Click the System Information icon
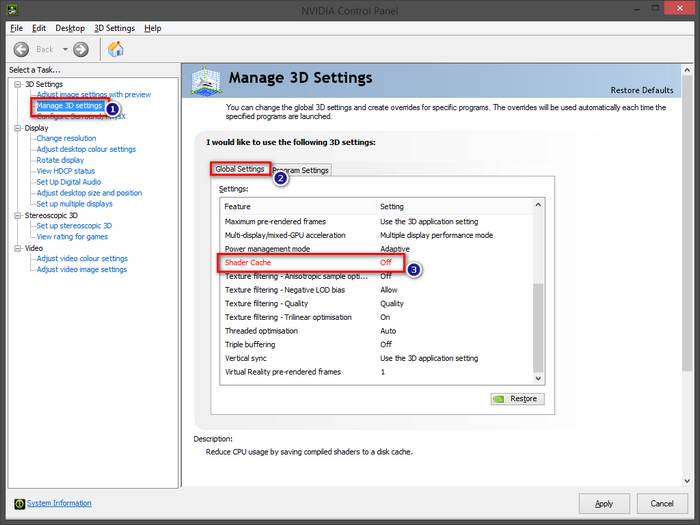Viewport: 700px width, 525px height. 19,504
